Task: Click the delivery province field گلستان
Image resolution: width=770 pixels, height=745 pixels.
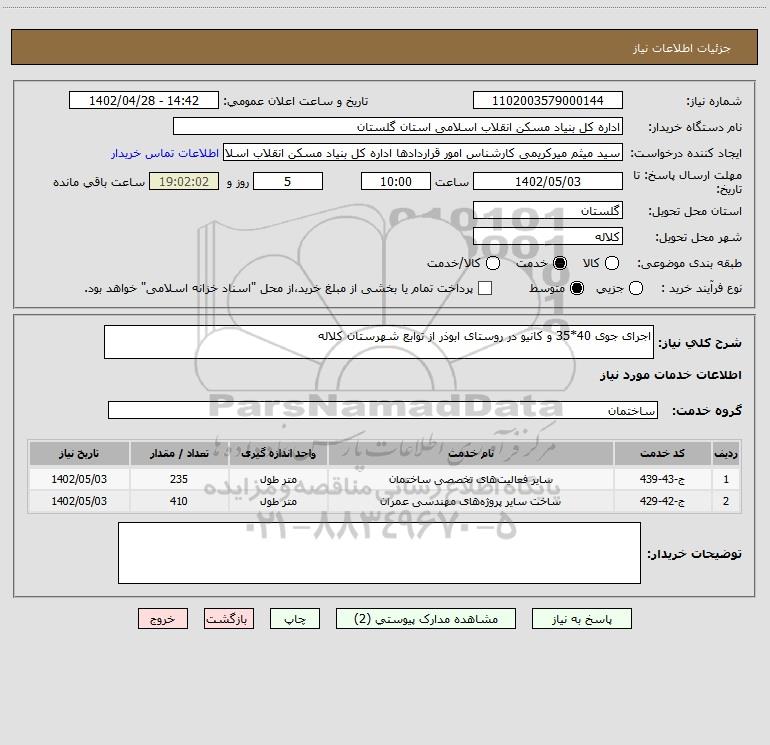Action: click(x=548, y=211)
